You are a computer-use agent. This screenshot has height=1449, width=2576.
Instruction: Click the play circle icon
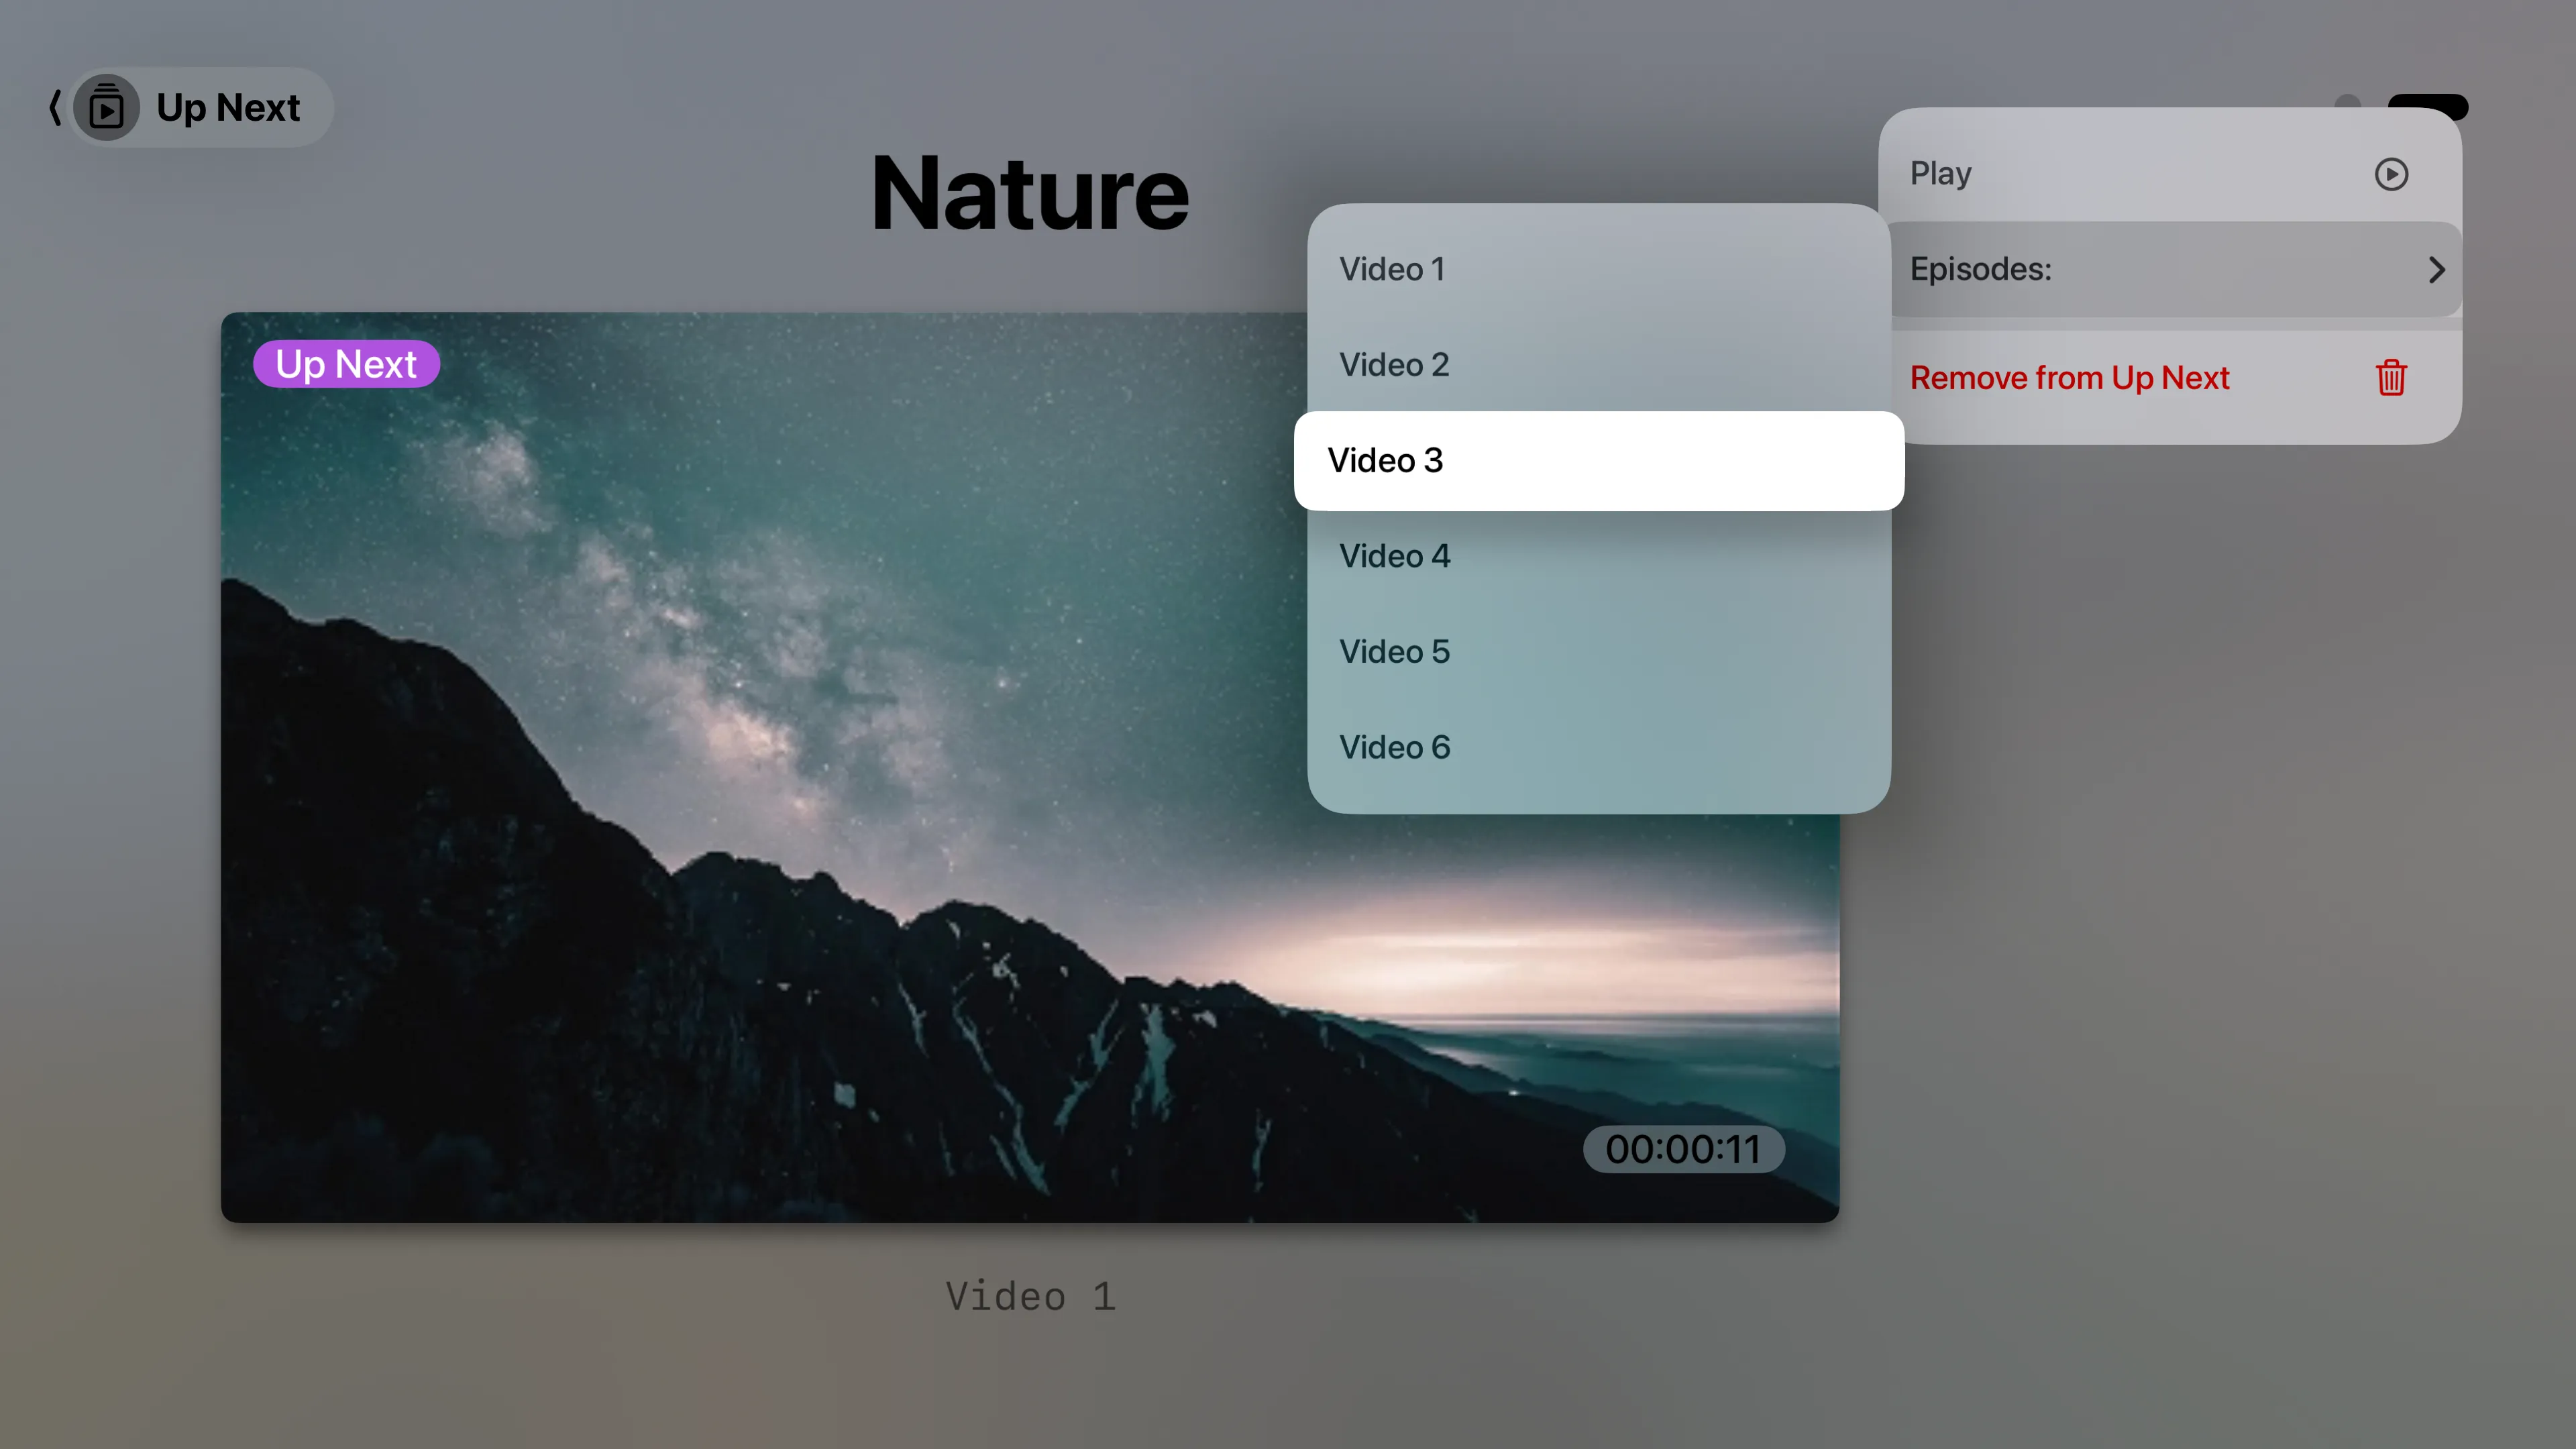[x=2391, y=174]
